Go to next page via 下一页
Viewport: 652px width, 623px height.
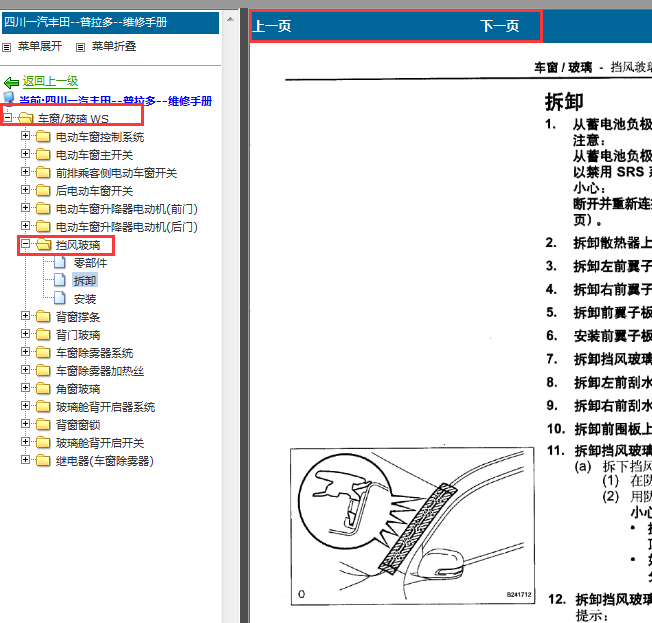tap(500, 26)
